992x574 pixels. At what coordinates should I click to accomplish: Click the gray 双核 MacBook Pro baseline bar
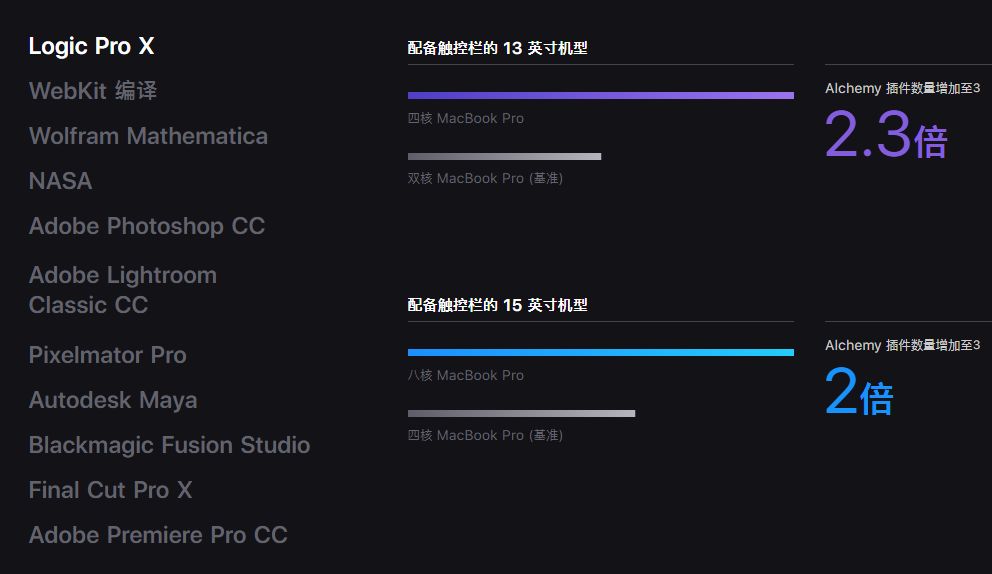tap(504, 156)
